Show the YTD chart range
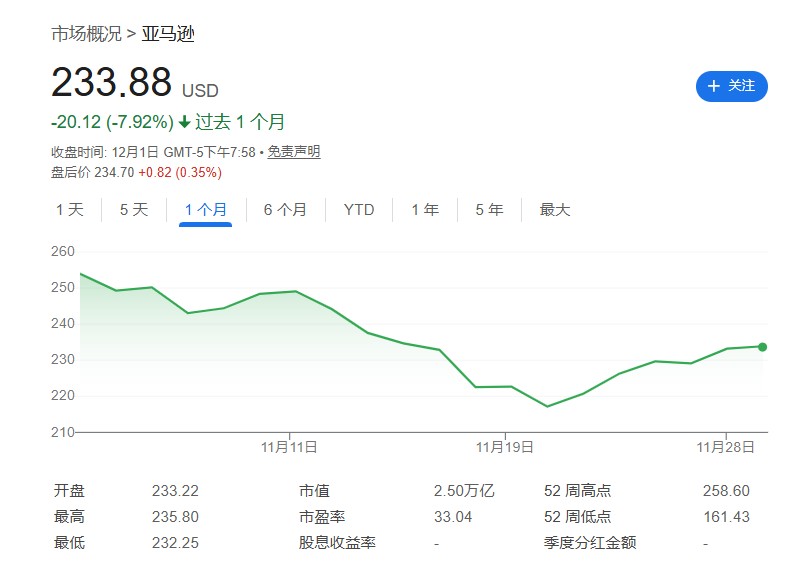The width and height of the screenshot is (794, 567). point(359,210)
